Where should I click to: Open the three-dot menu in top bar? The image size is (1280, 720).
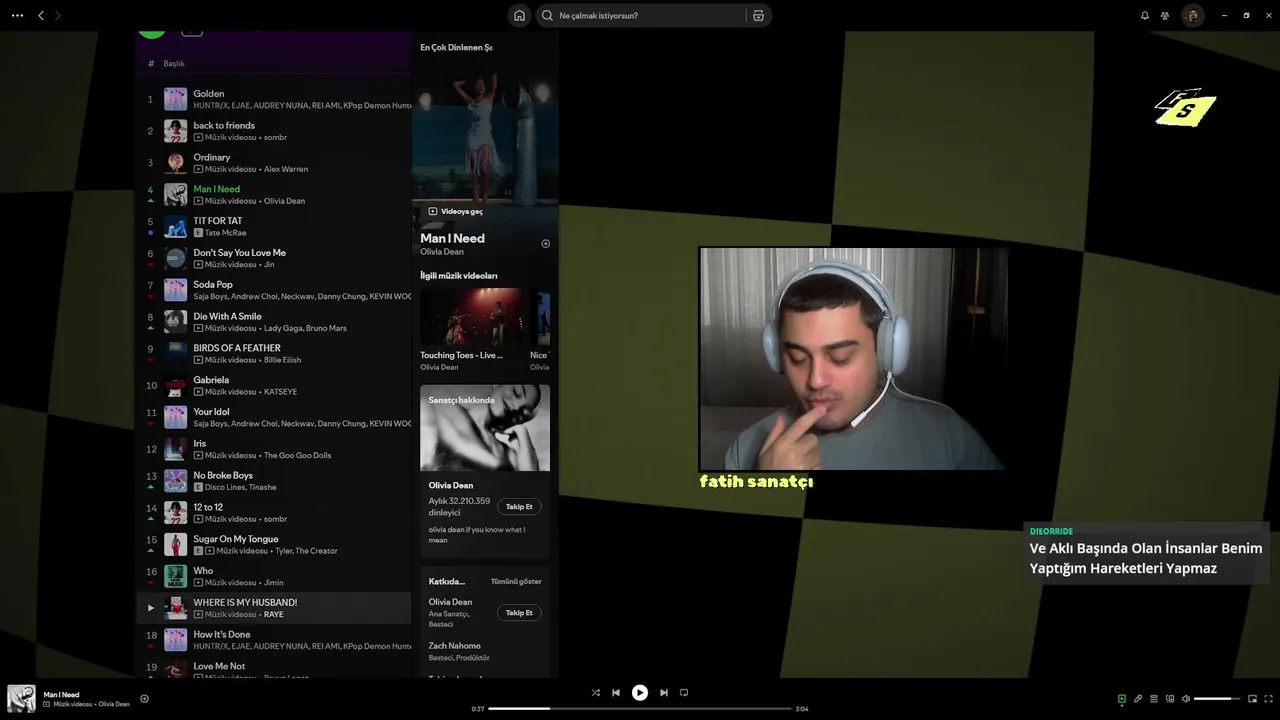[x=17, y=15]
